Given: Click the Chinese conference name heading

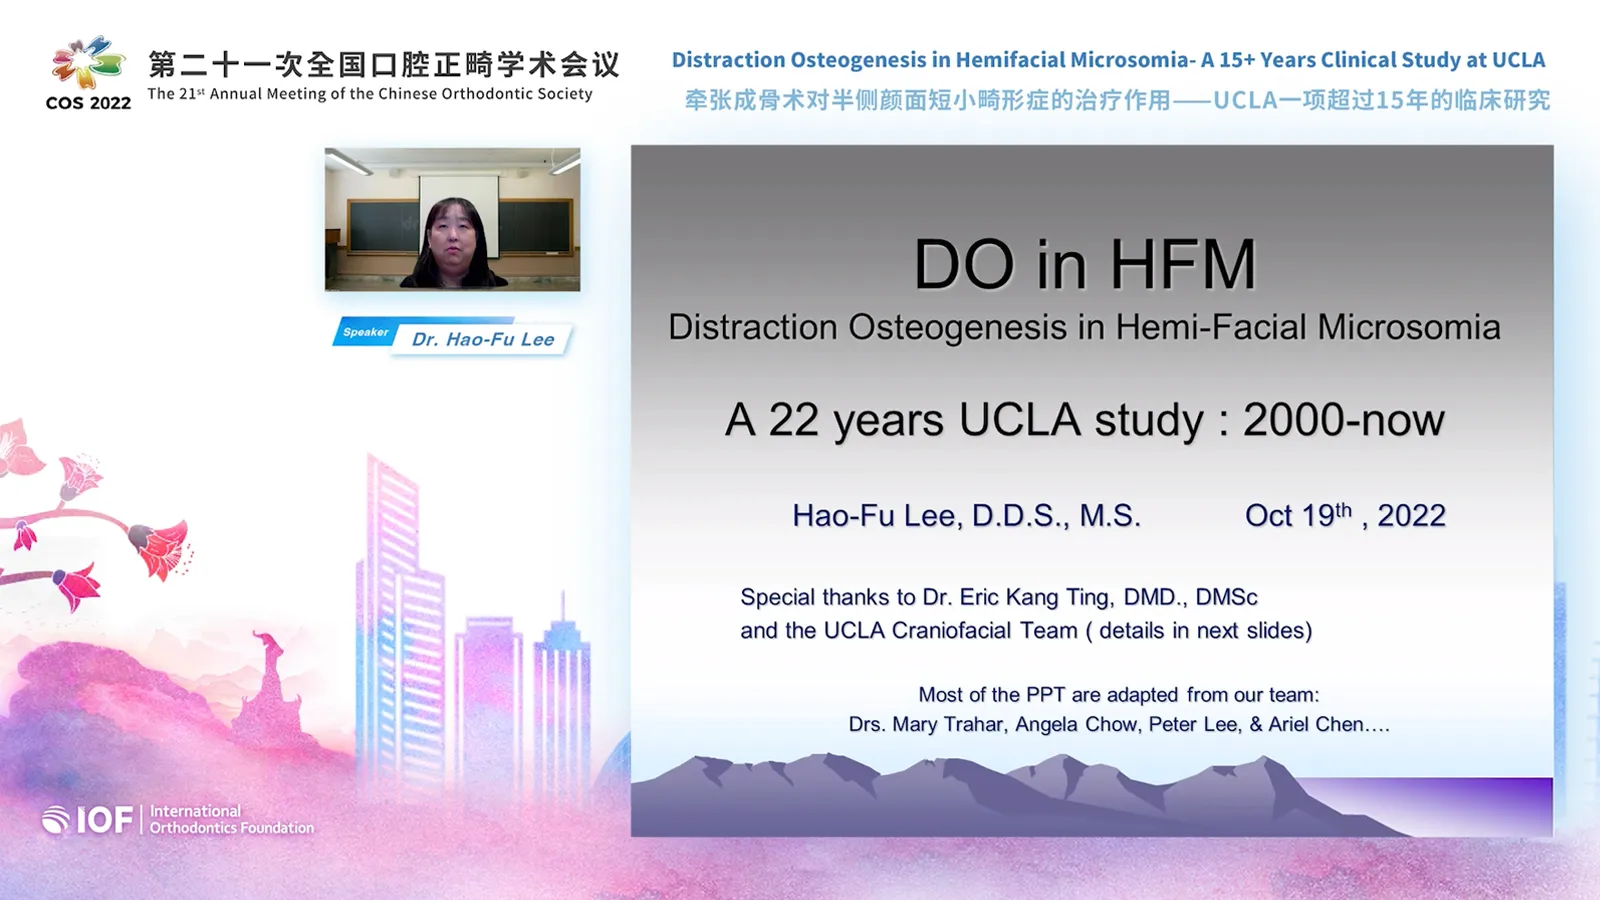Looking at the screenshot, I should [x=384, y=65].
